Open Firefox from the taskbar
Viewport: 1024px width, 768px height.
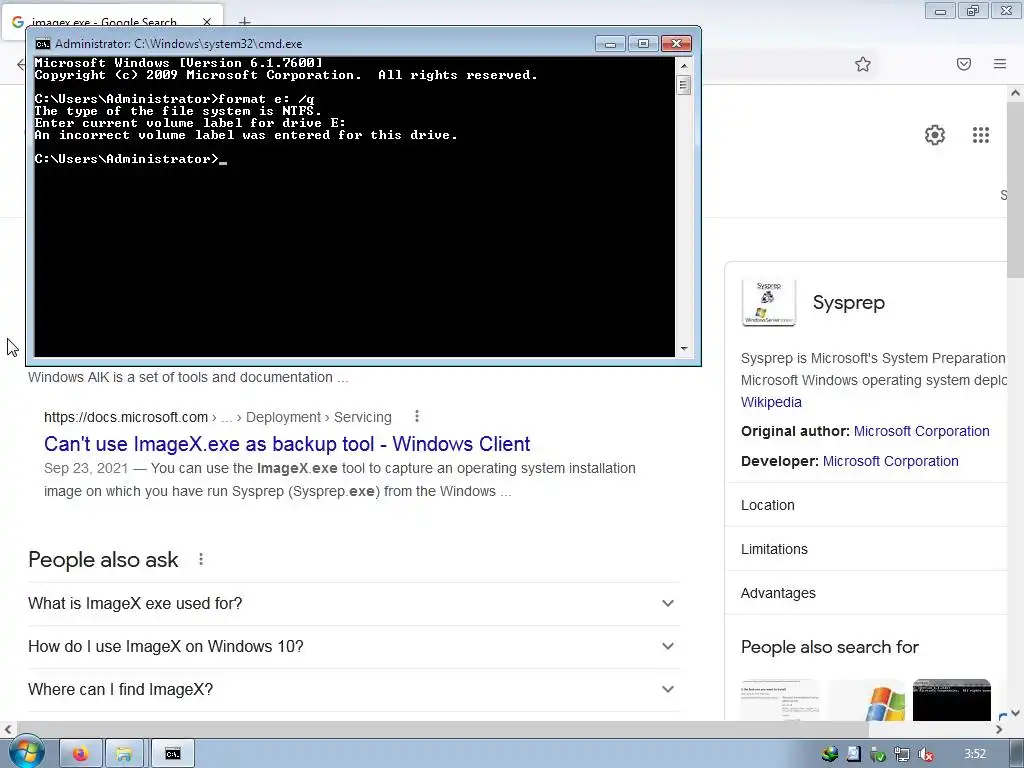point(80,754)
